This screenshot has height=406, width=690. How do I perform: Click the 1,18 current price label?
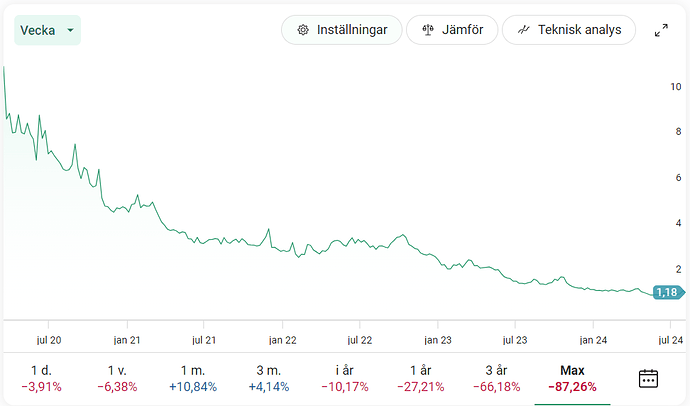point(667,292)
